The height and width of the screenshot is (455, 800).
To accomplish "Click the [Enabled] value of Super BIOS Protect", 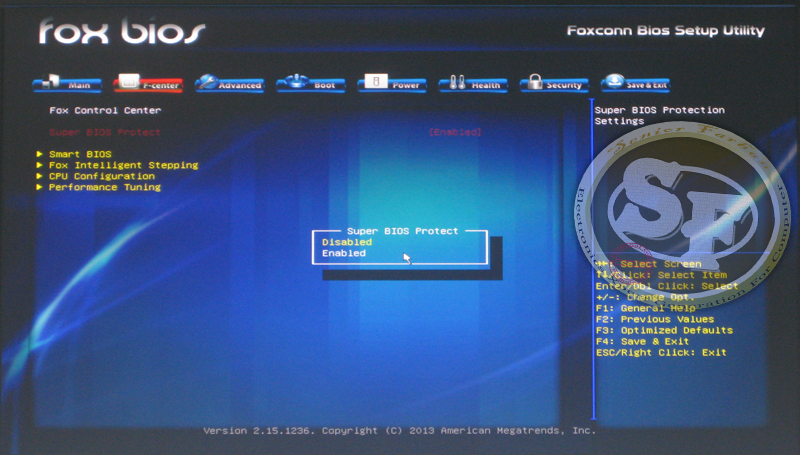I will click(x=455, y=132).
